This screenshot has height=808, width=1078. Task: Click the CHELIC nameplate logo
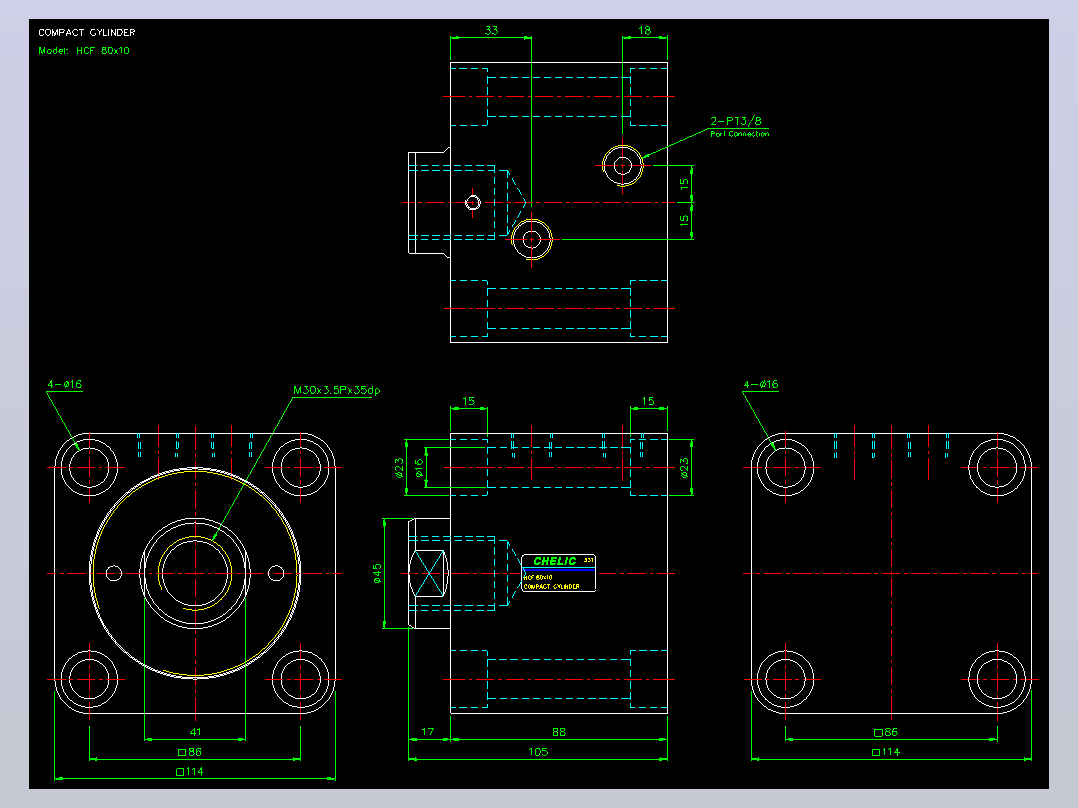click(x=555, y=561)
